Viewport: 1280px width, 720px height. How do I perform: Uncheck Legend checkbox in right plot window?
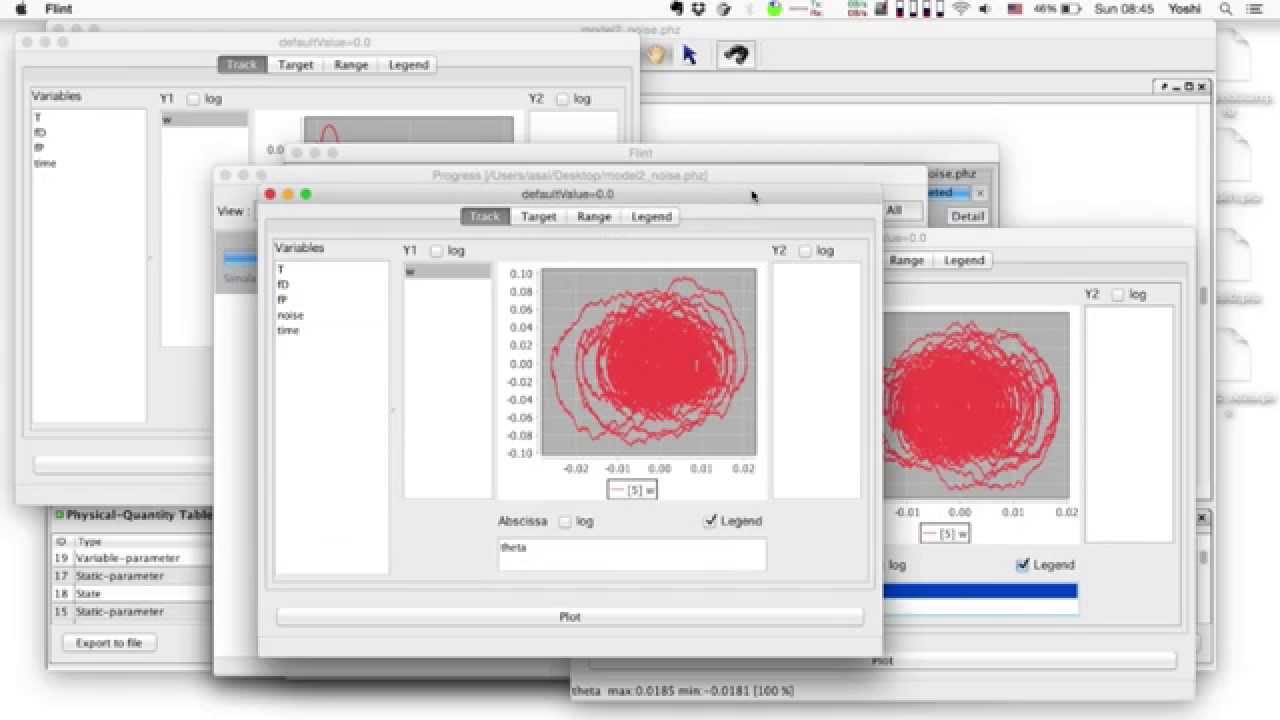1022,565
